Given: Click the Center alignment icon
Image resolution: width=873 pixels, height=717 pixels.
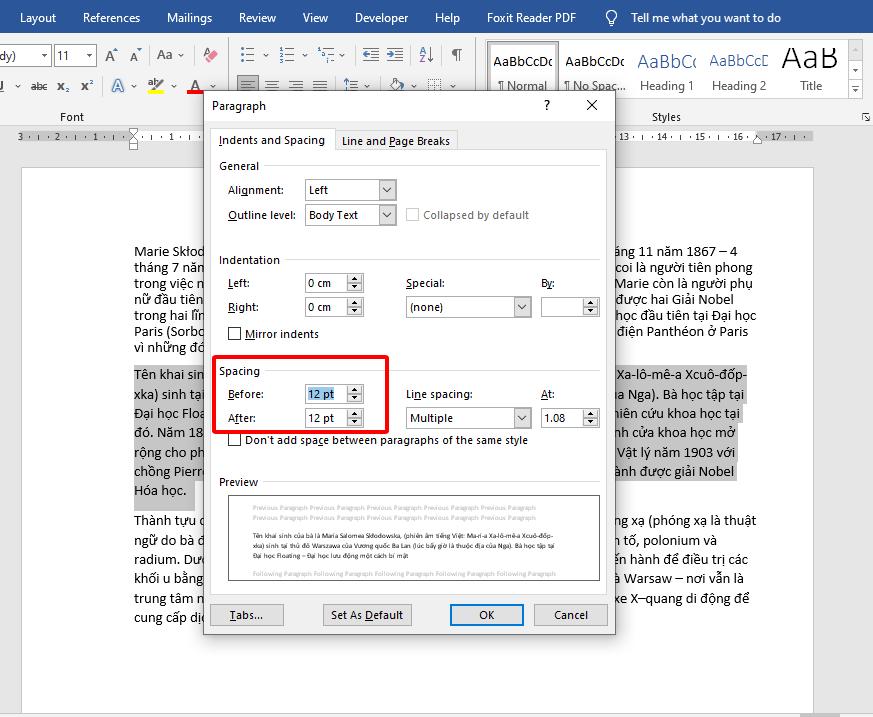Looking at the screenshot, I should [271, 85].
